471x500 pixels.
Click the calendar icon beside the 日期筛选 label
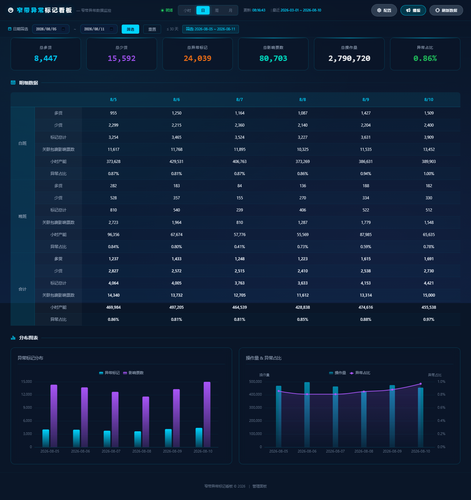point(10,29)
